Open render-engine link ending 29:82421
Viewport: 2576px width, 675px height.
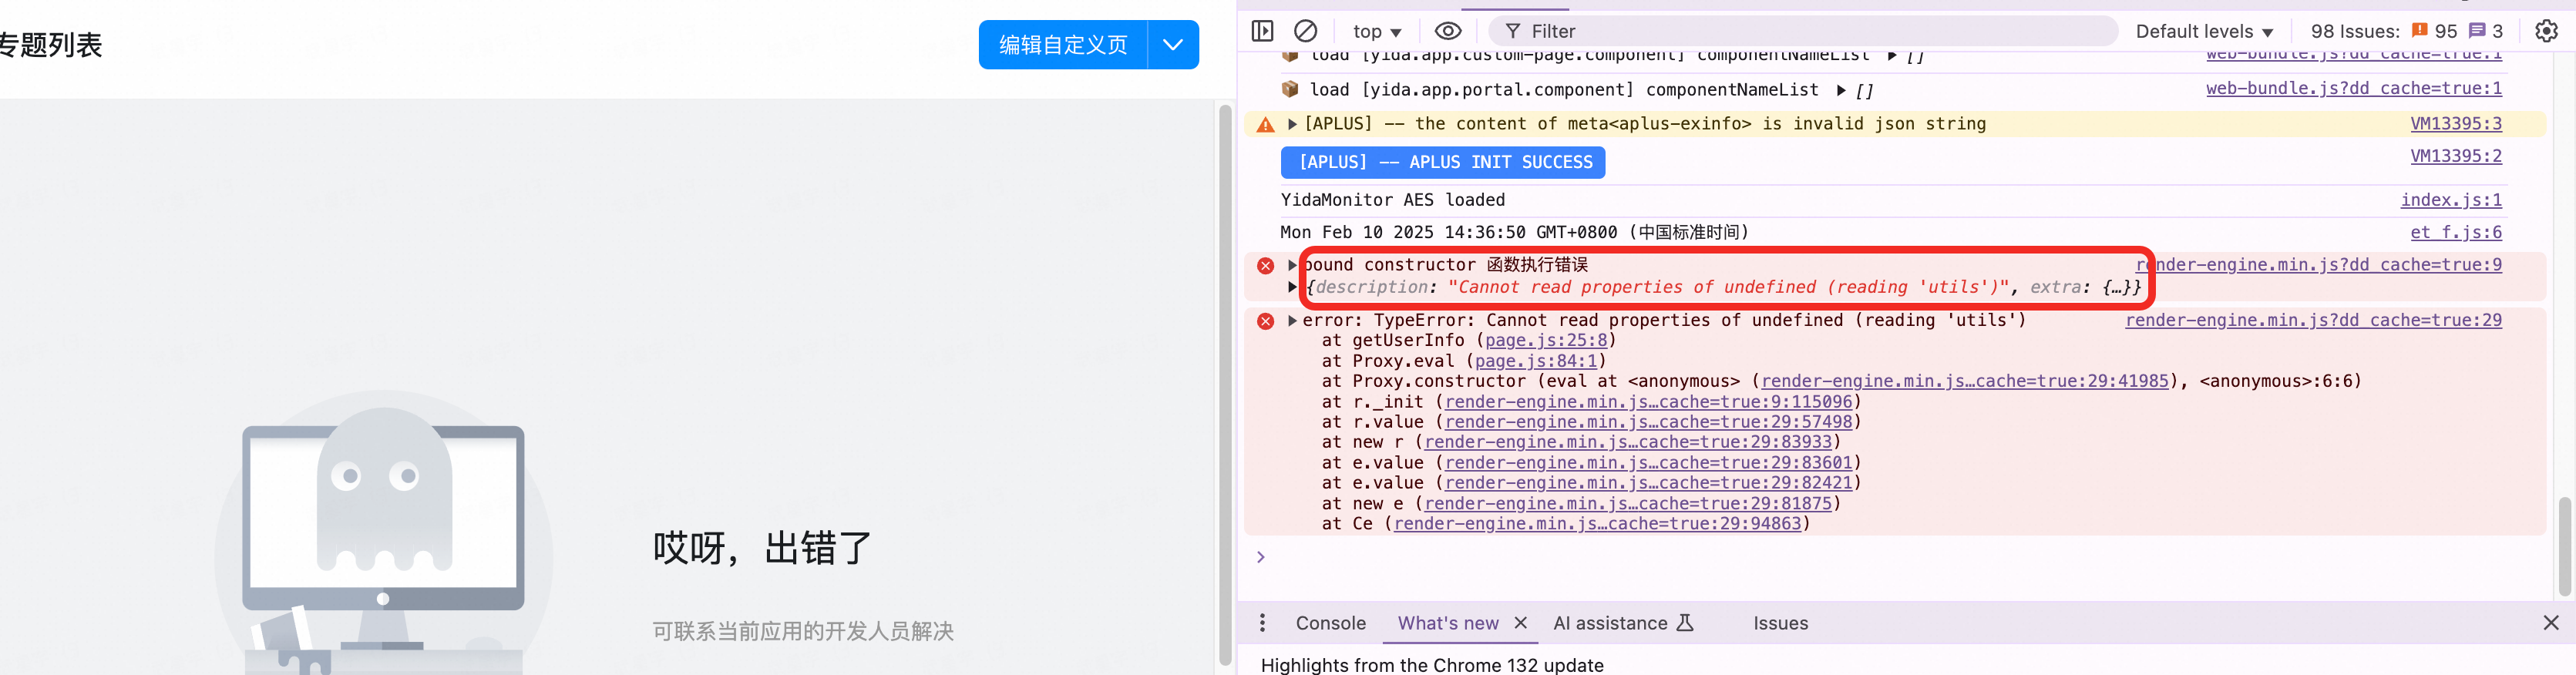click(1648, 483)
